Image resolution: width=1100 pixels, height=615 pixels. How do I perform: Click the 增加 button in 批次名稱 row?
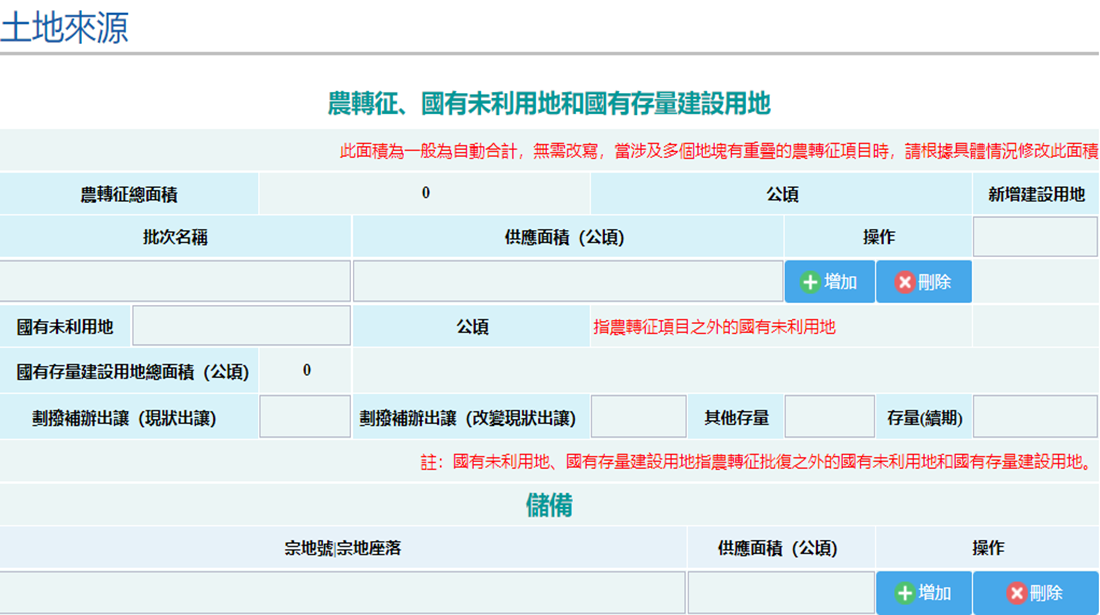(829, 282)
